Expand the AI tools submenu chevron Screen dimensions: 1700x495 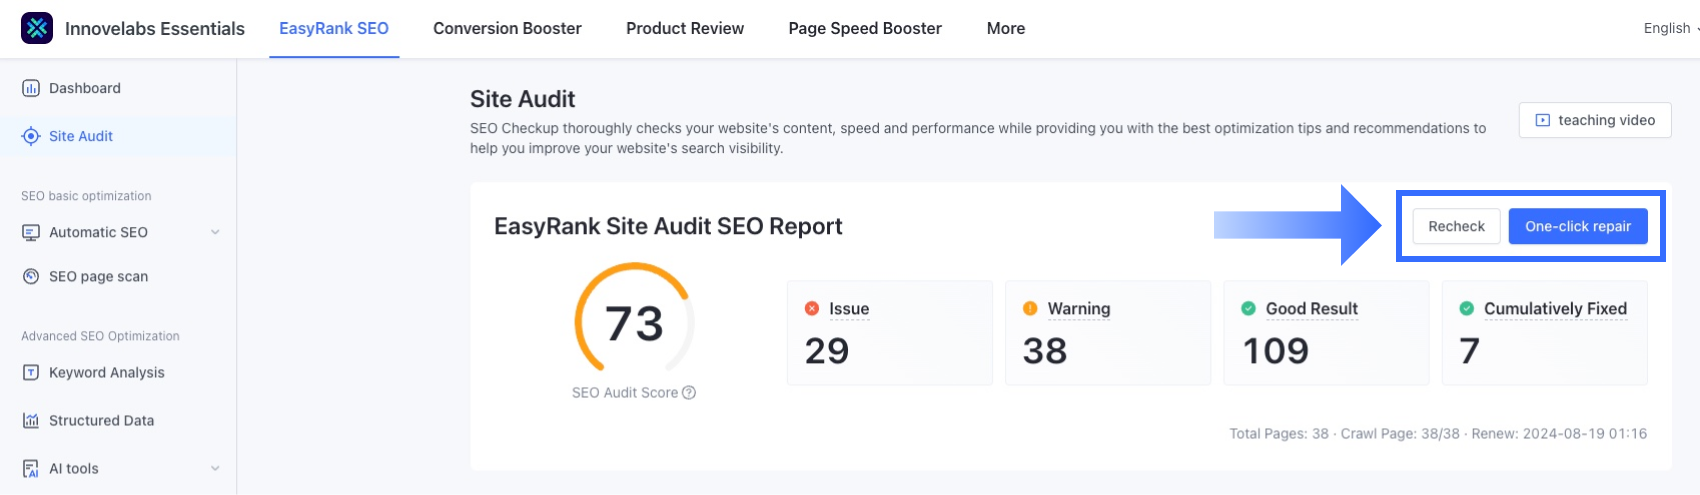[x=215, y=468]
